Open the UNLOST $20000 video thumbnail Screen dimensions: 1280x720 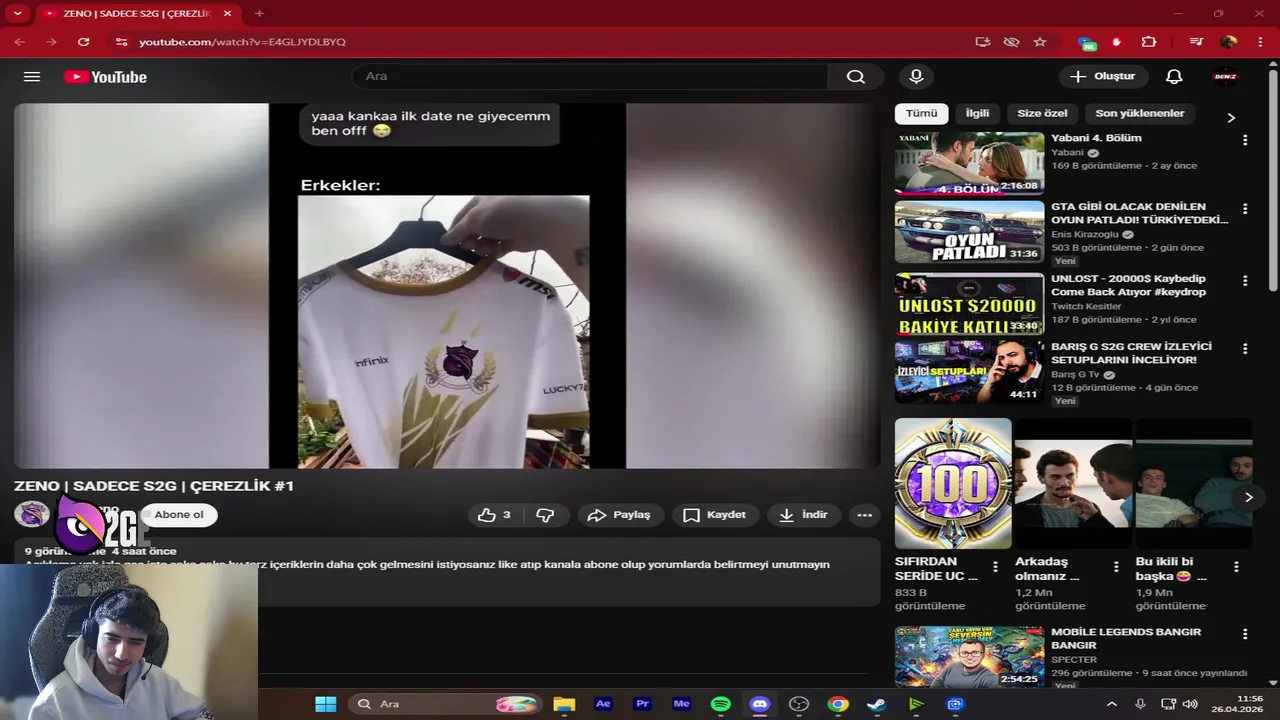(x=969, y=304)
